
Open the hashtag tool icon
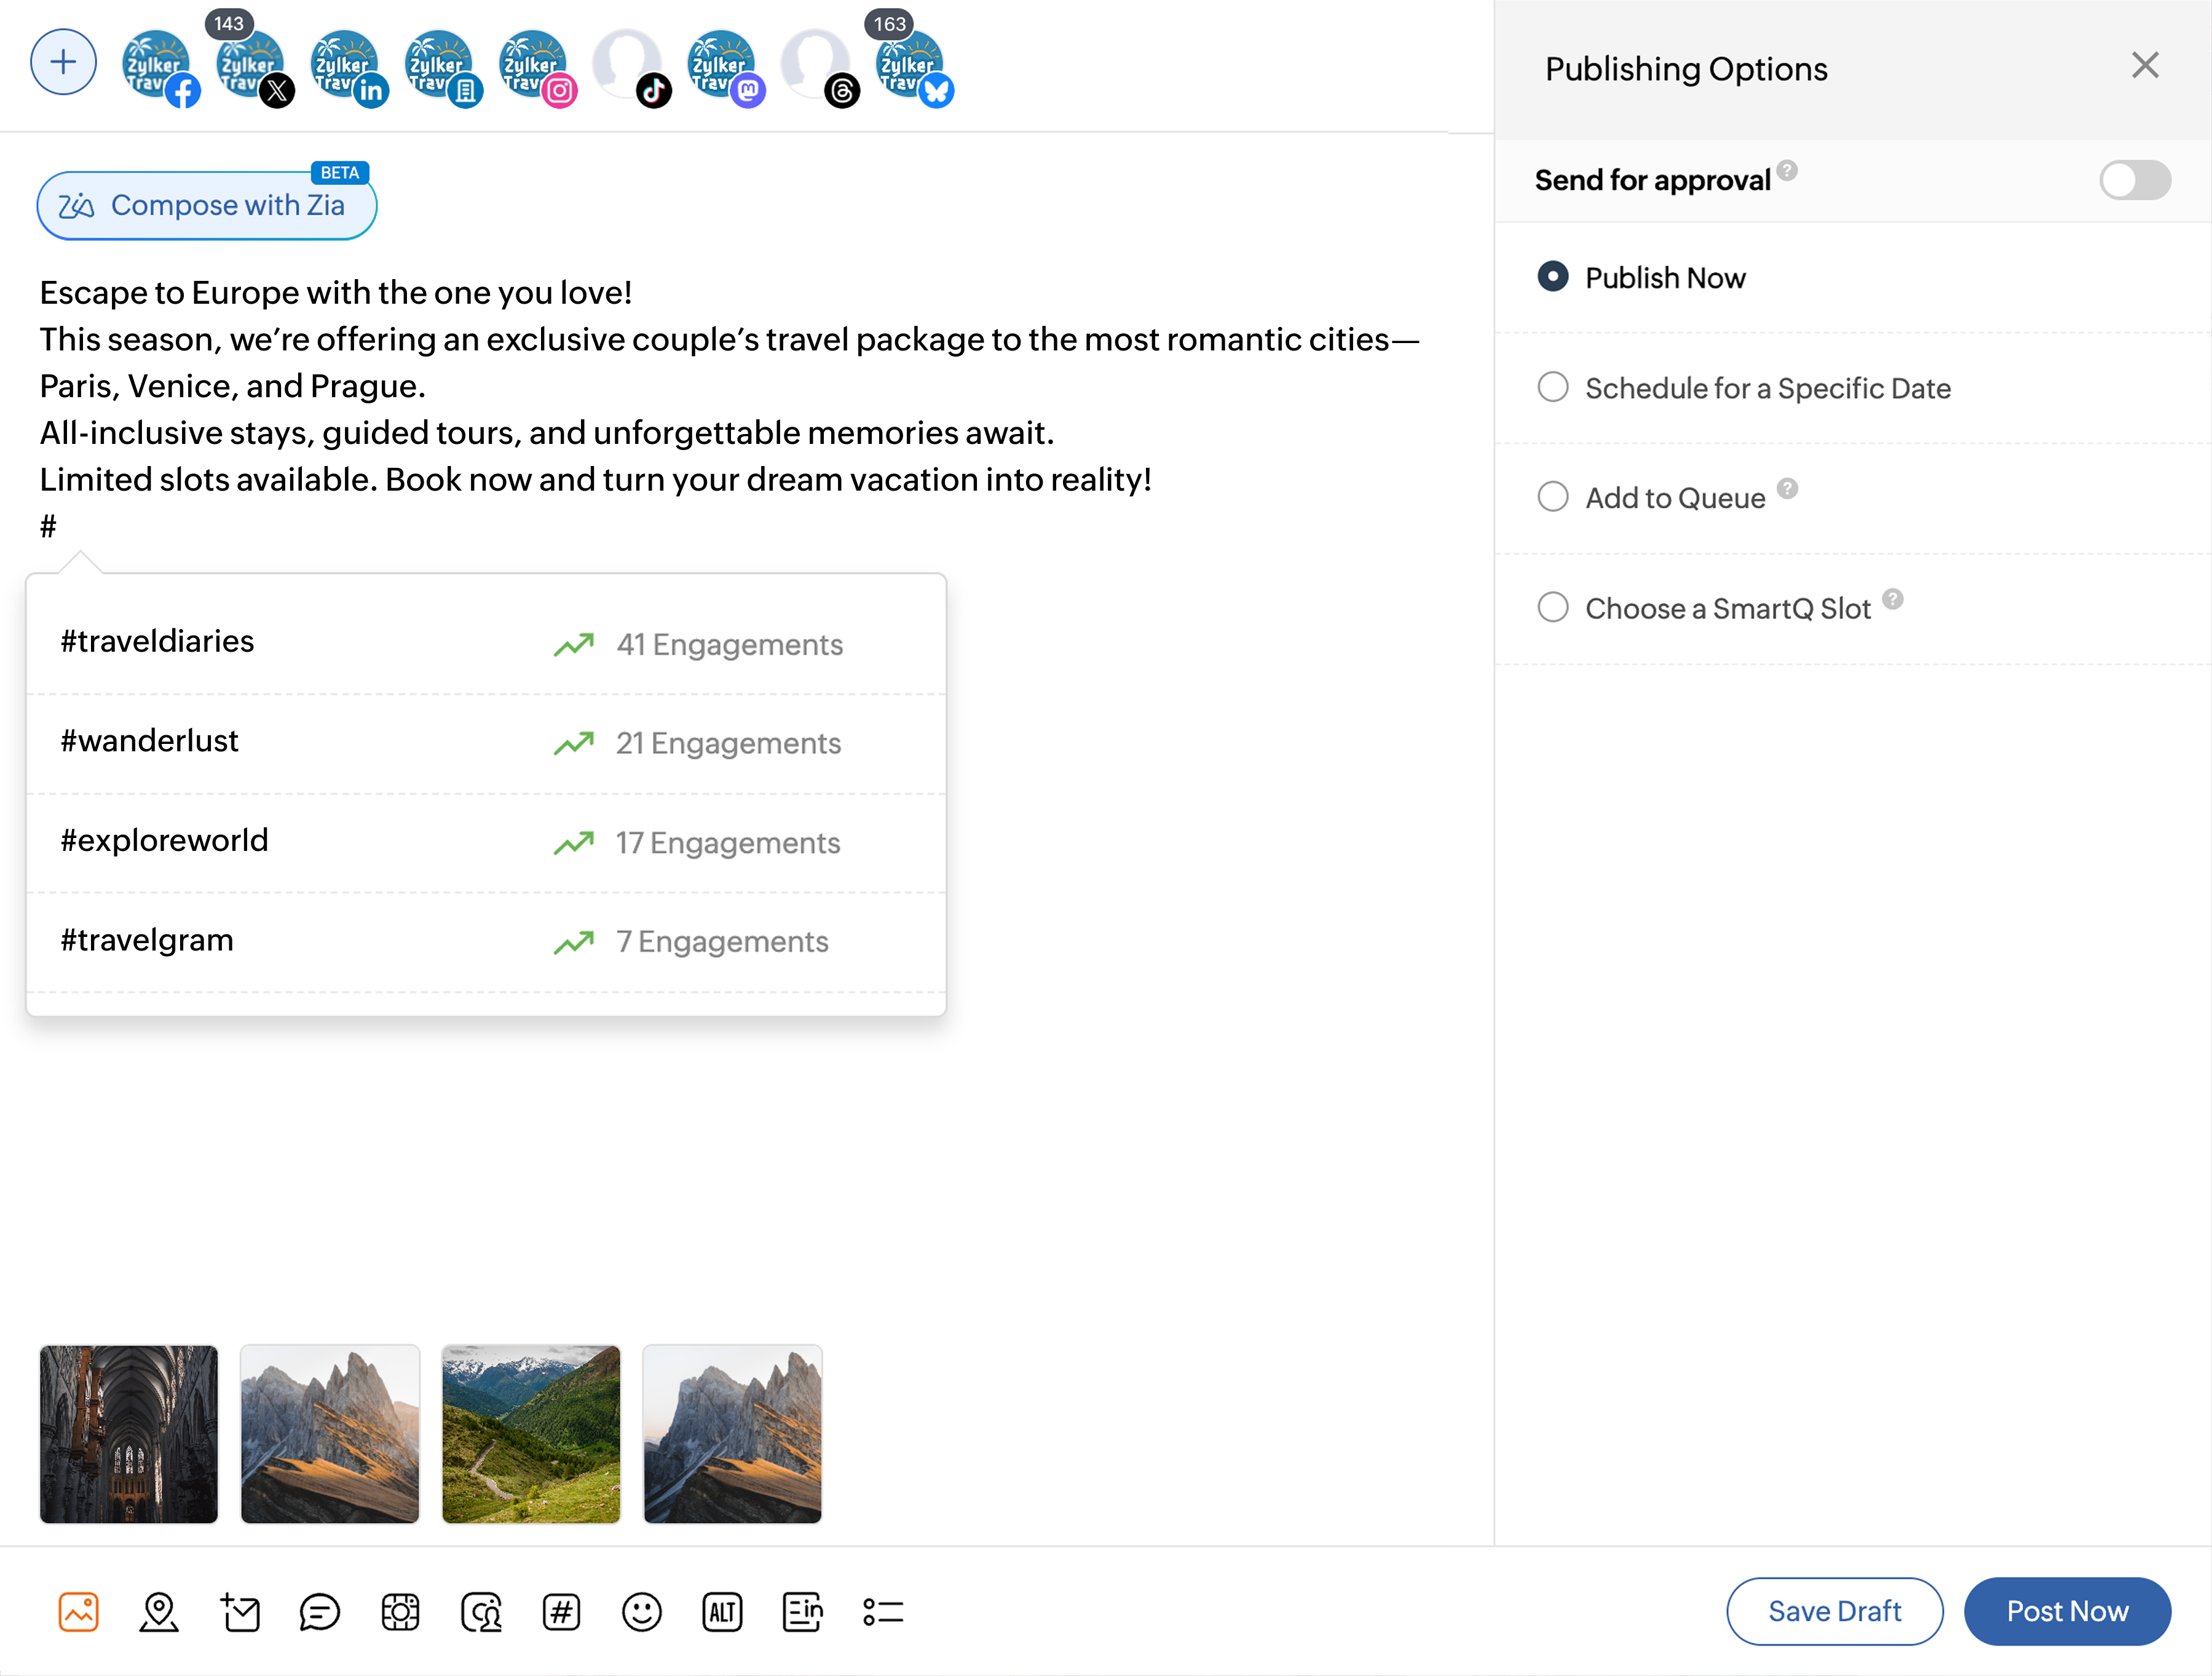561,1611
